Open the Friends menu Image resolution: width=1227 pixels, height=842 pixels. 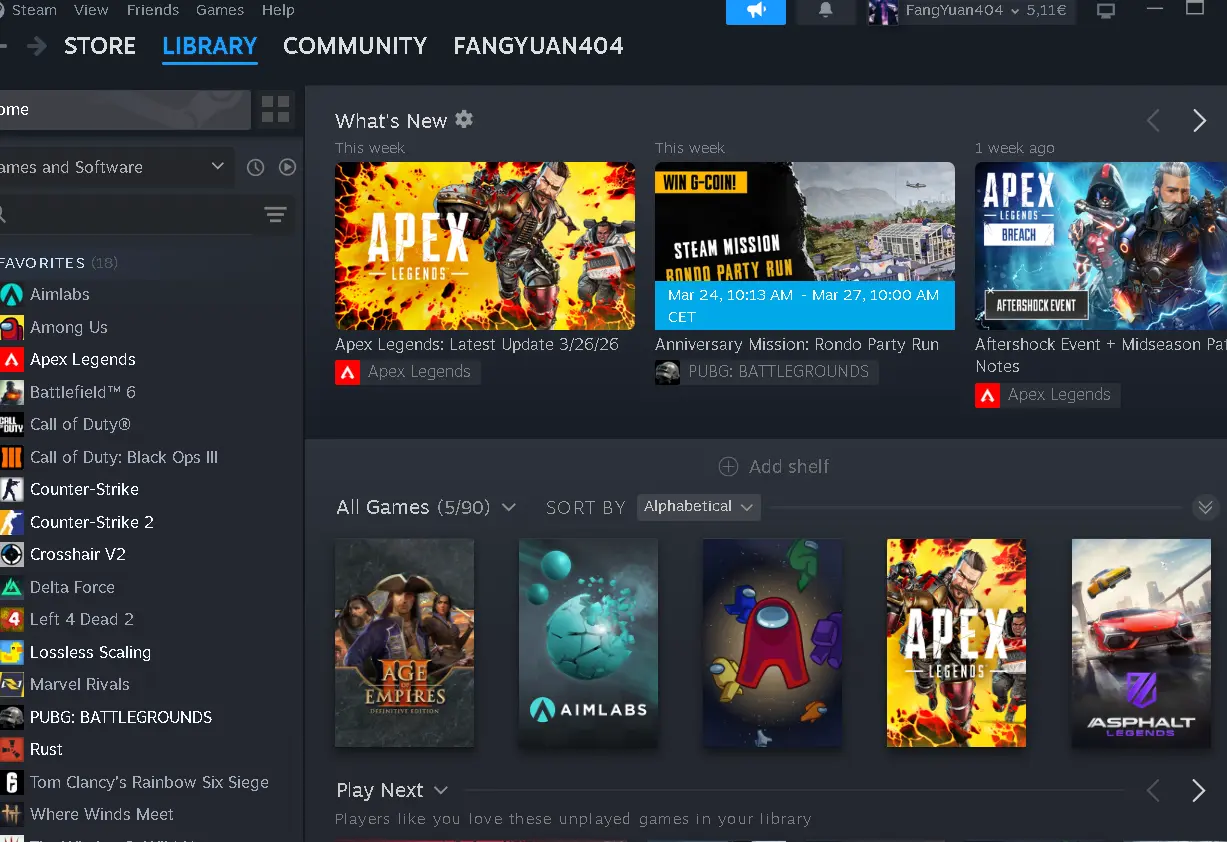coord(153,10)
